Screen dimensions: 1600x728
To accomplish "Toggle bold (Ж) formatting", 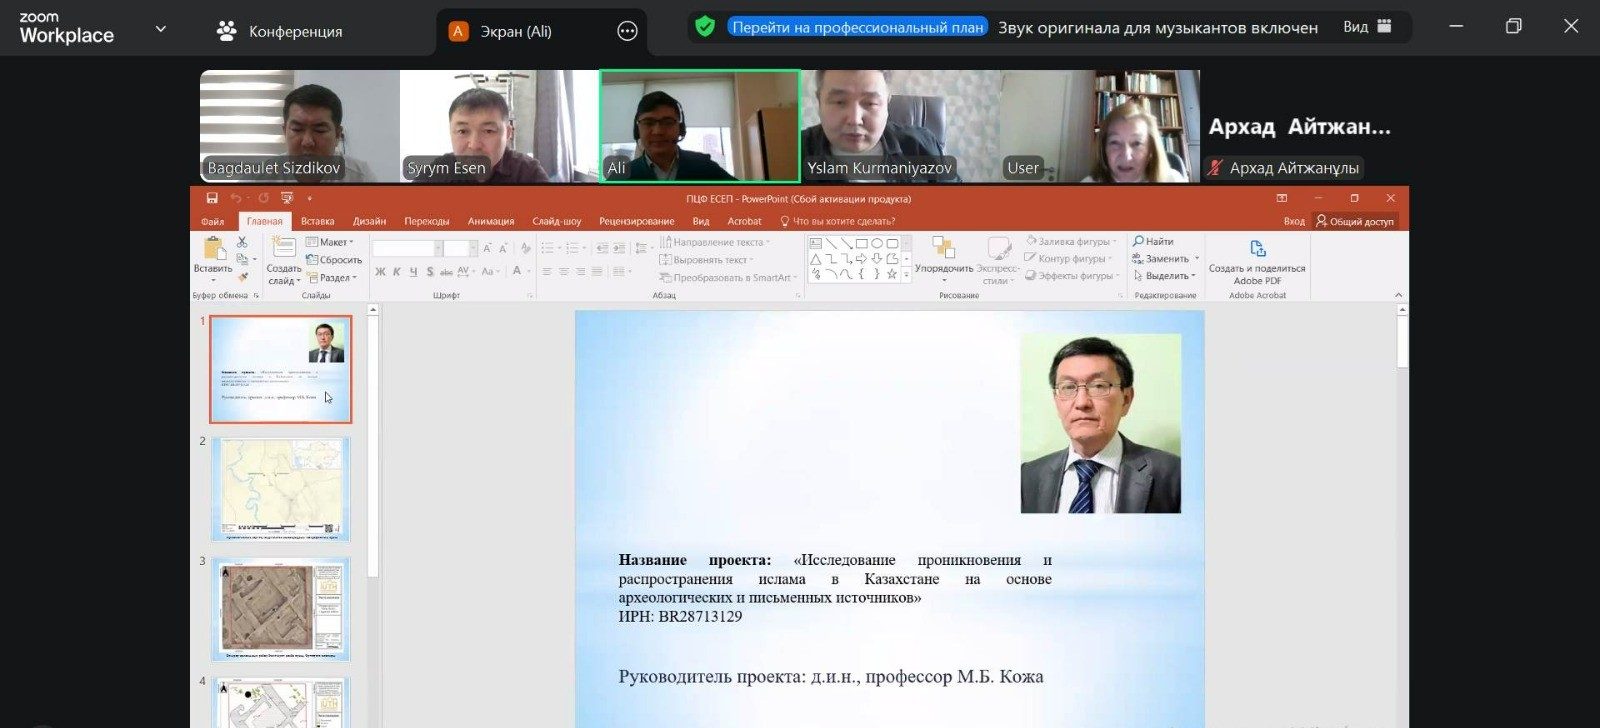I will [380, 272].
